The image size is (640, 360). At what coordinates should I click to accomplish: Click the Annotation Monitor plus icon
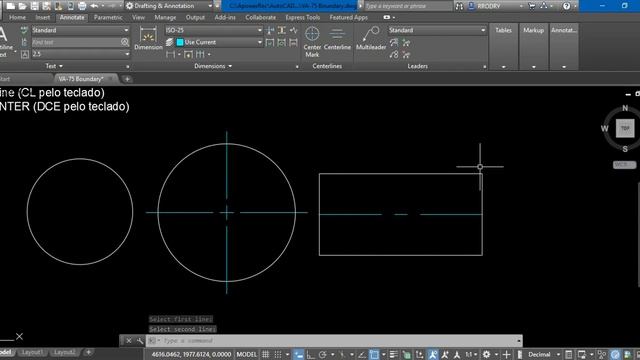507,354
